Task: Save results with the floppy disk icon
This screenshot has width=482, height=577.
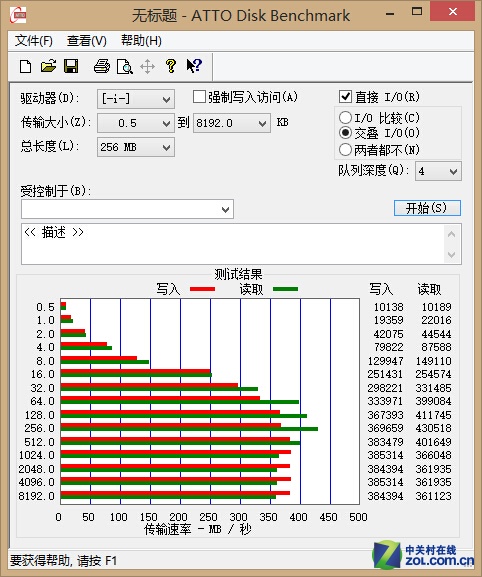Action: coord(71,66)
